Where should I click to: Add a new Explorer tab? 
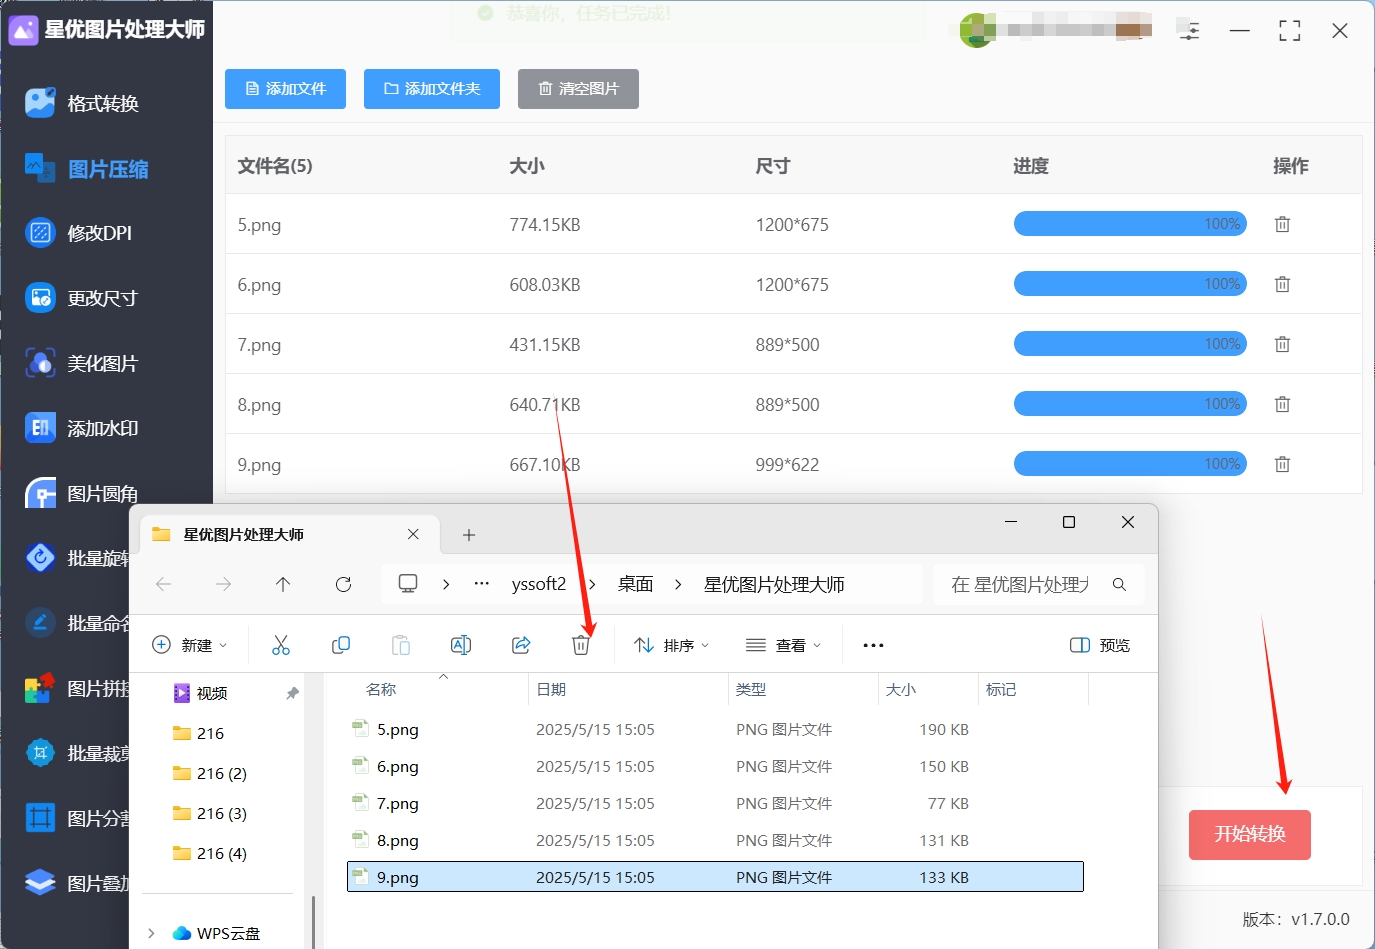(468, 535)
